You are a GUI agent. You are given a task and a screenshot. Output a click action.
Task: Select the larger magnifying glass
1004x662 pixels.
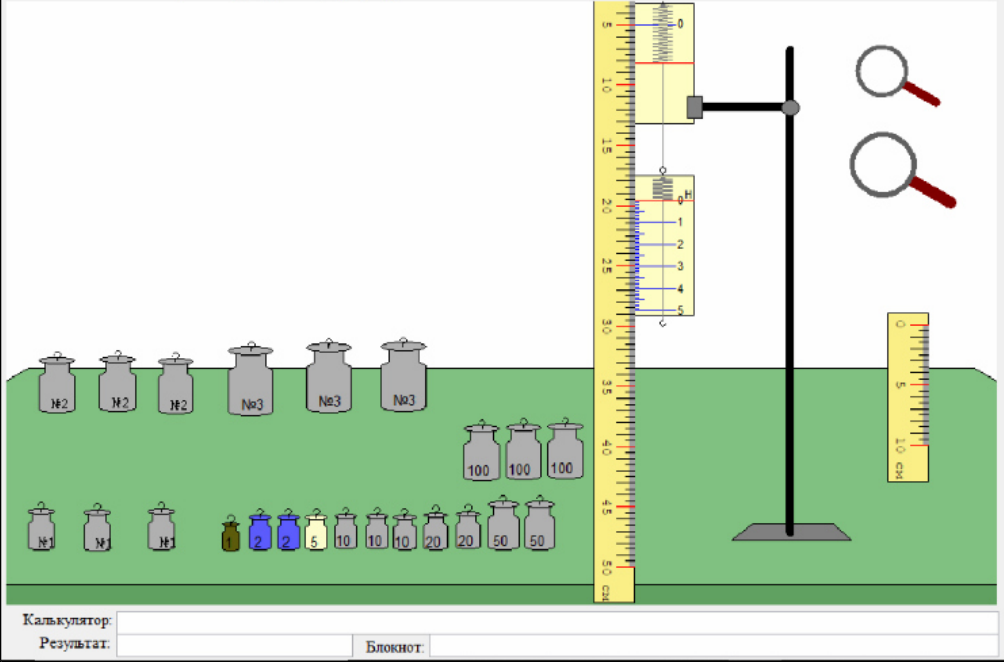[902, 169]
